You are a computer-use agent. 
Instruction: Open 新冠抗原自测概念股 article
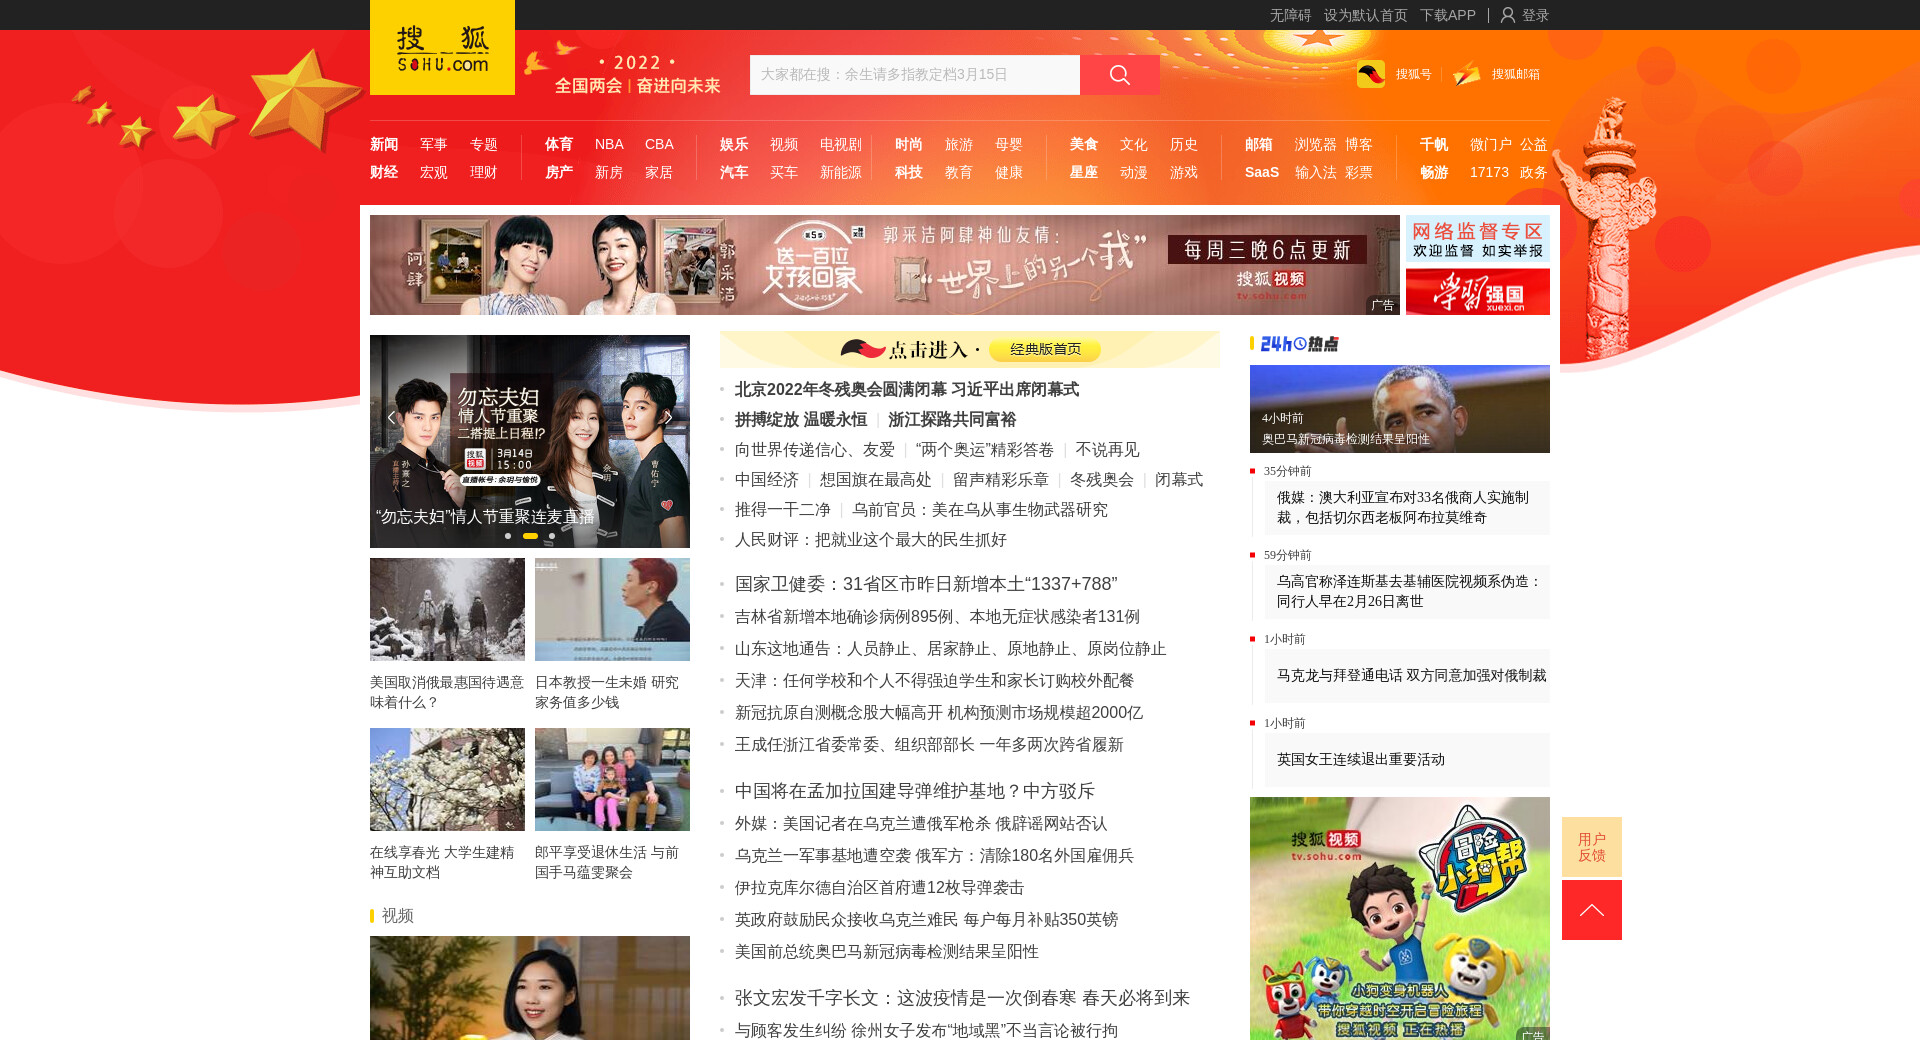[x=939, y=713]
